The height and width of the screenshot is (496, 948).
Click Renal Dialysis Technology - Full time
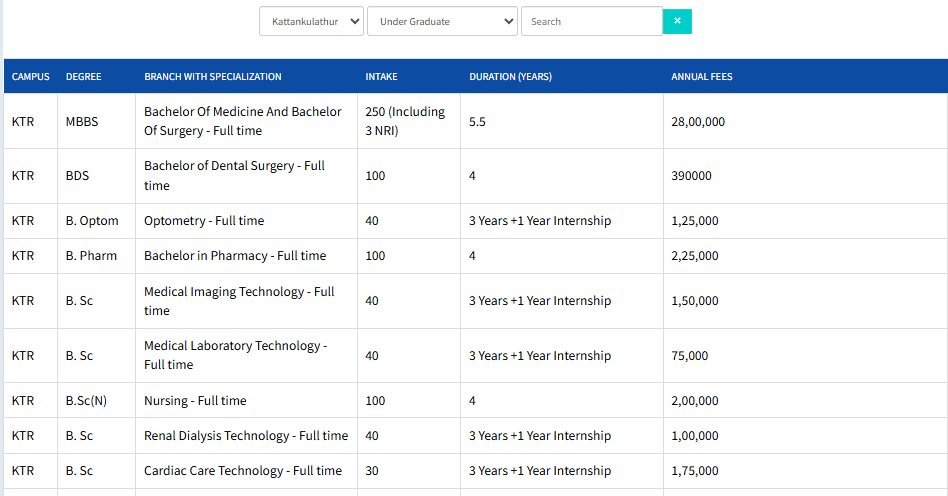click(246, 436)
